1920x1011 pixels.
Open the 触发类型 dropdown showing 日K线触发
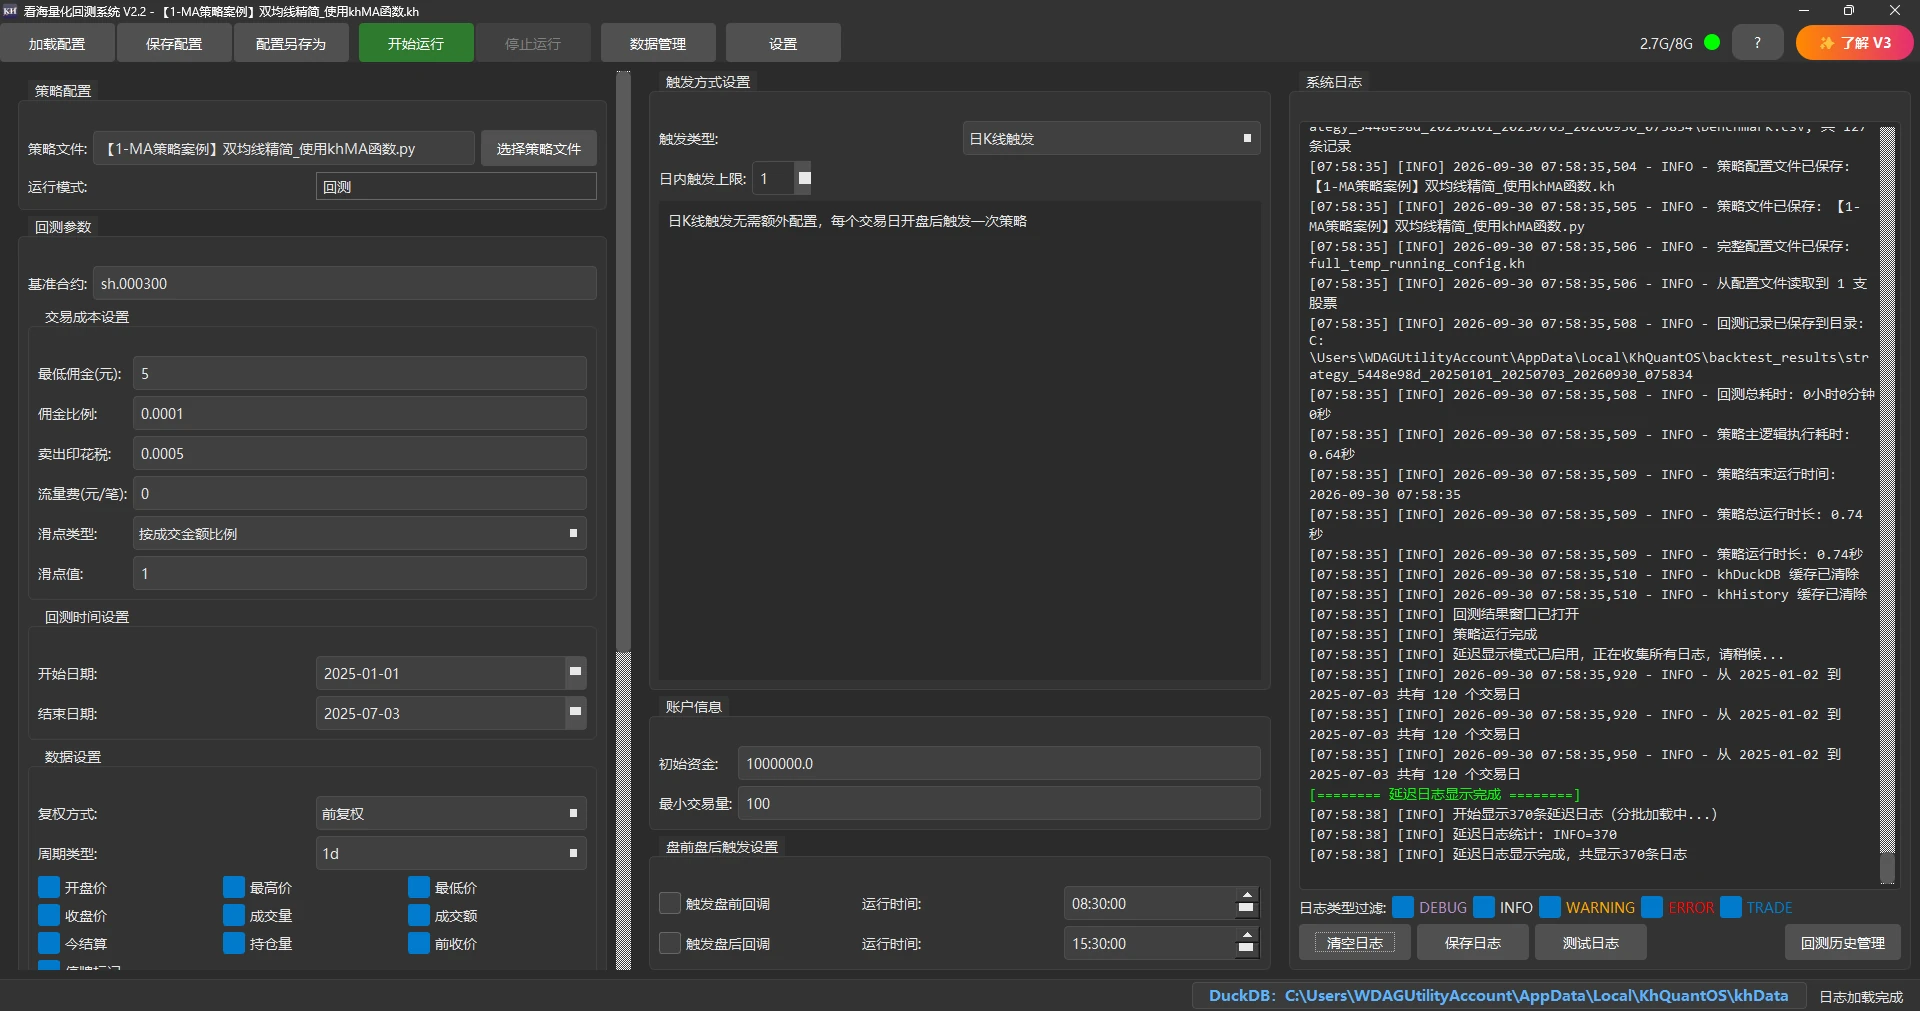tap(1111, 138)
